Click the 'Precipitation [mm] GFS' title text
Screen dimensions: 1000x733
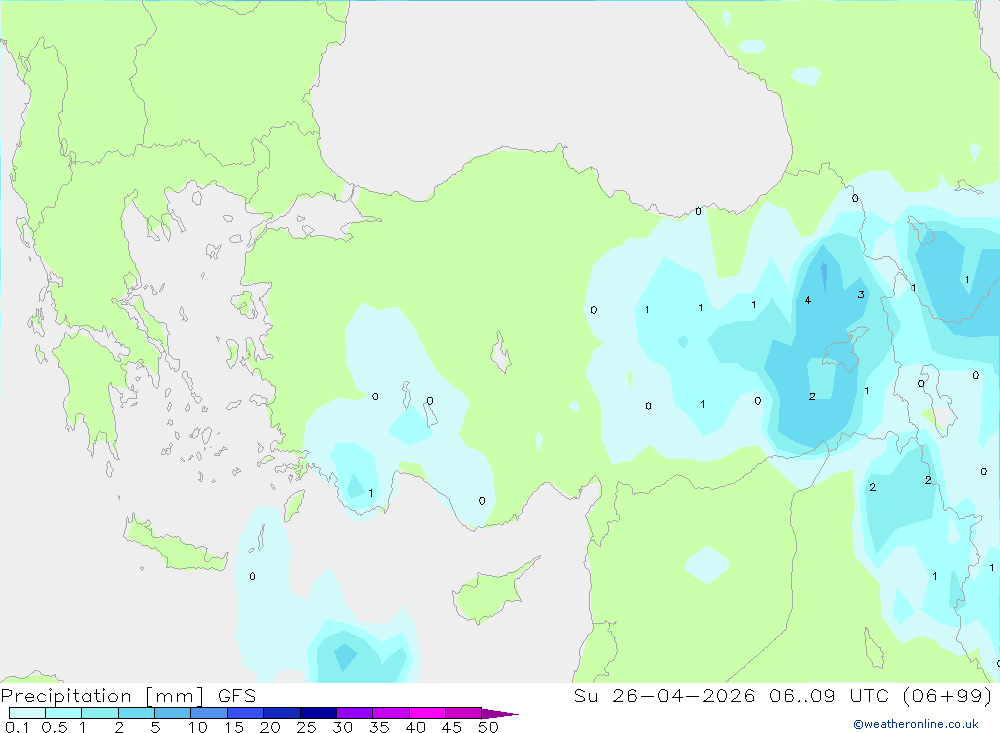(x=128, y=696)
